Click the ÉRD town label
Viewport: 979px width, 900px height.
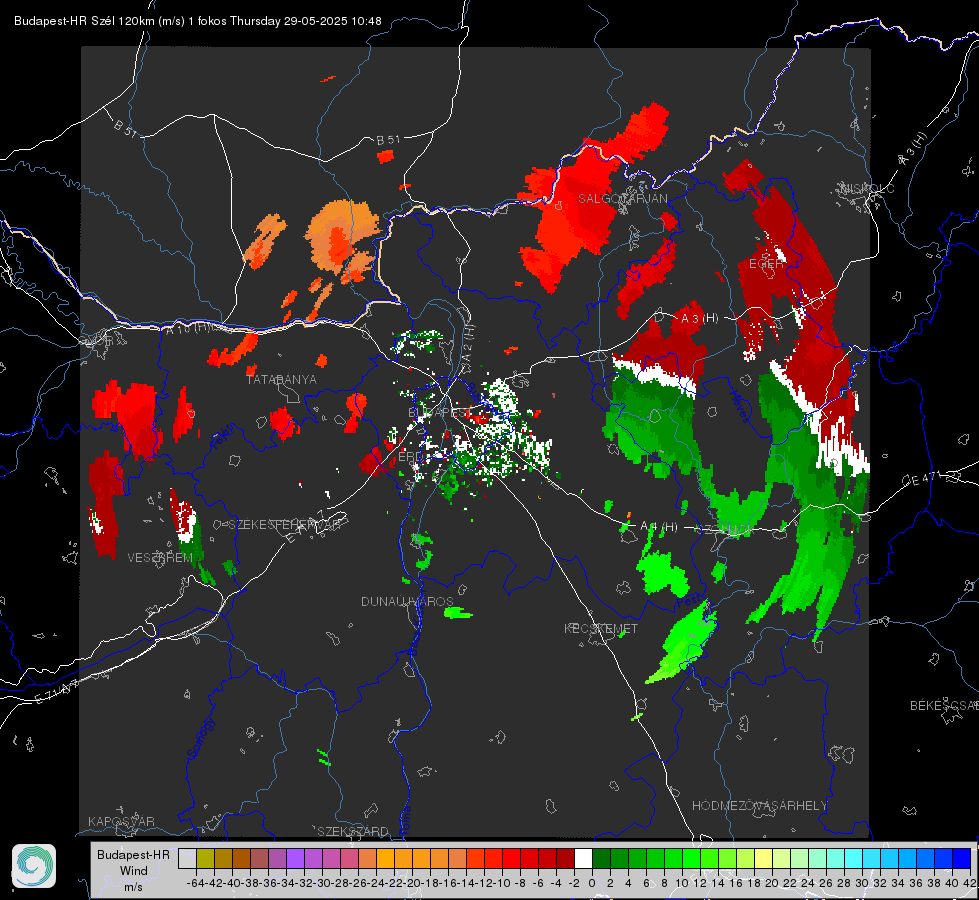tap(410, 457)
